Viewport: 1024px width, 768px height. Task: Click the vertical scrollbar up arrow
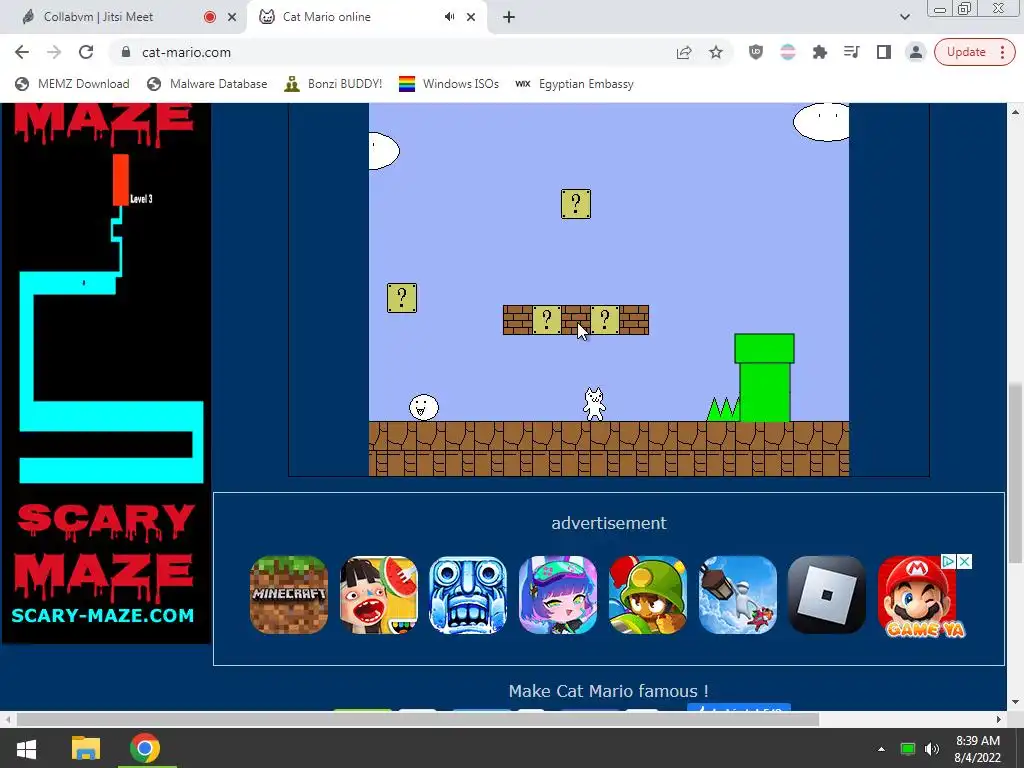(x=1015, y=112)
